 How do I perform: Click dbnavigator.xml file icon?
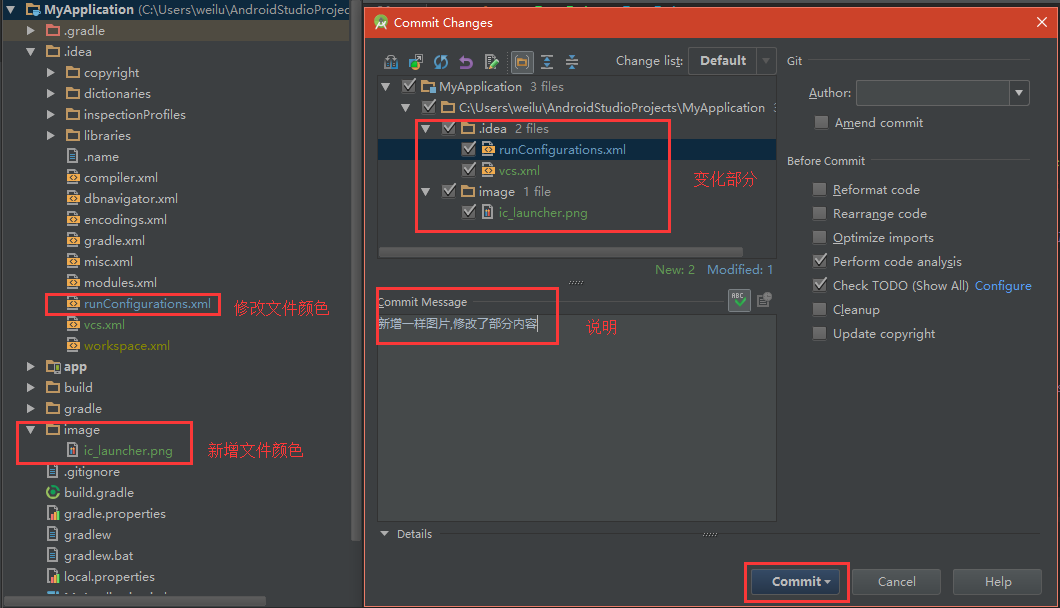pos(73,198)
